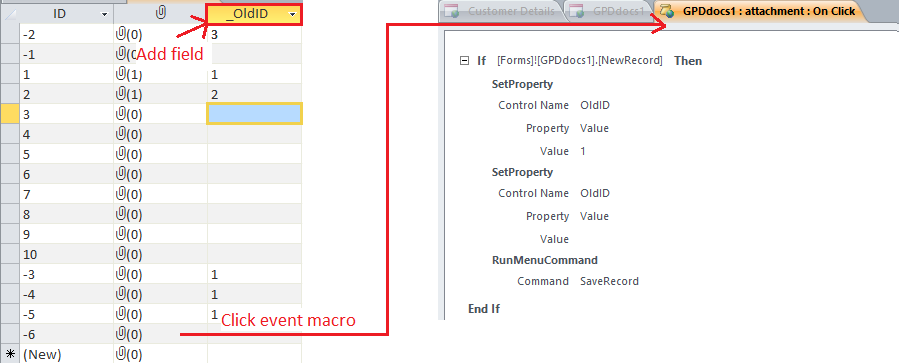Switch to the GPDdocs1 form tab
Viewport: 915px width, 363px height.
(x=609, y=11)
